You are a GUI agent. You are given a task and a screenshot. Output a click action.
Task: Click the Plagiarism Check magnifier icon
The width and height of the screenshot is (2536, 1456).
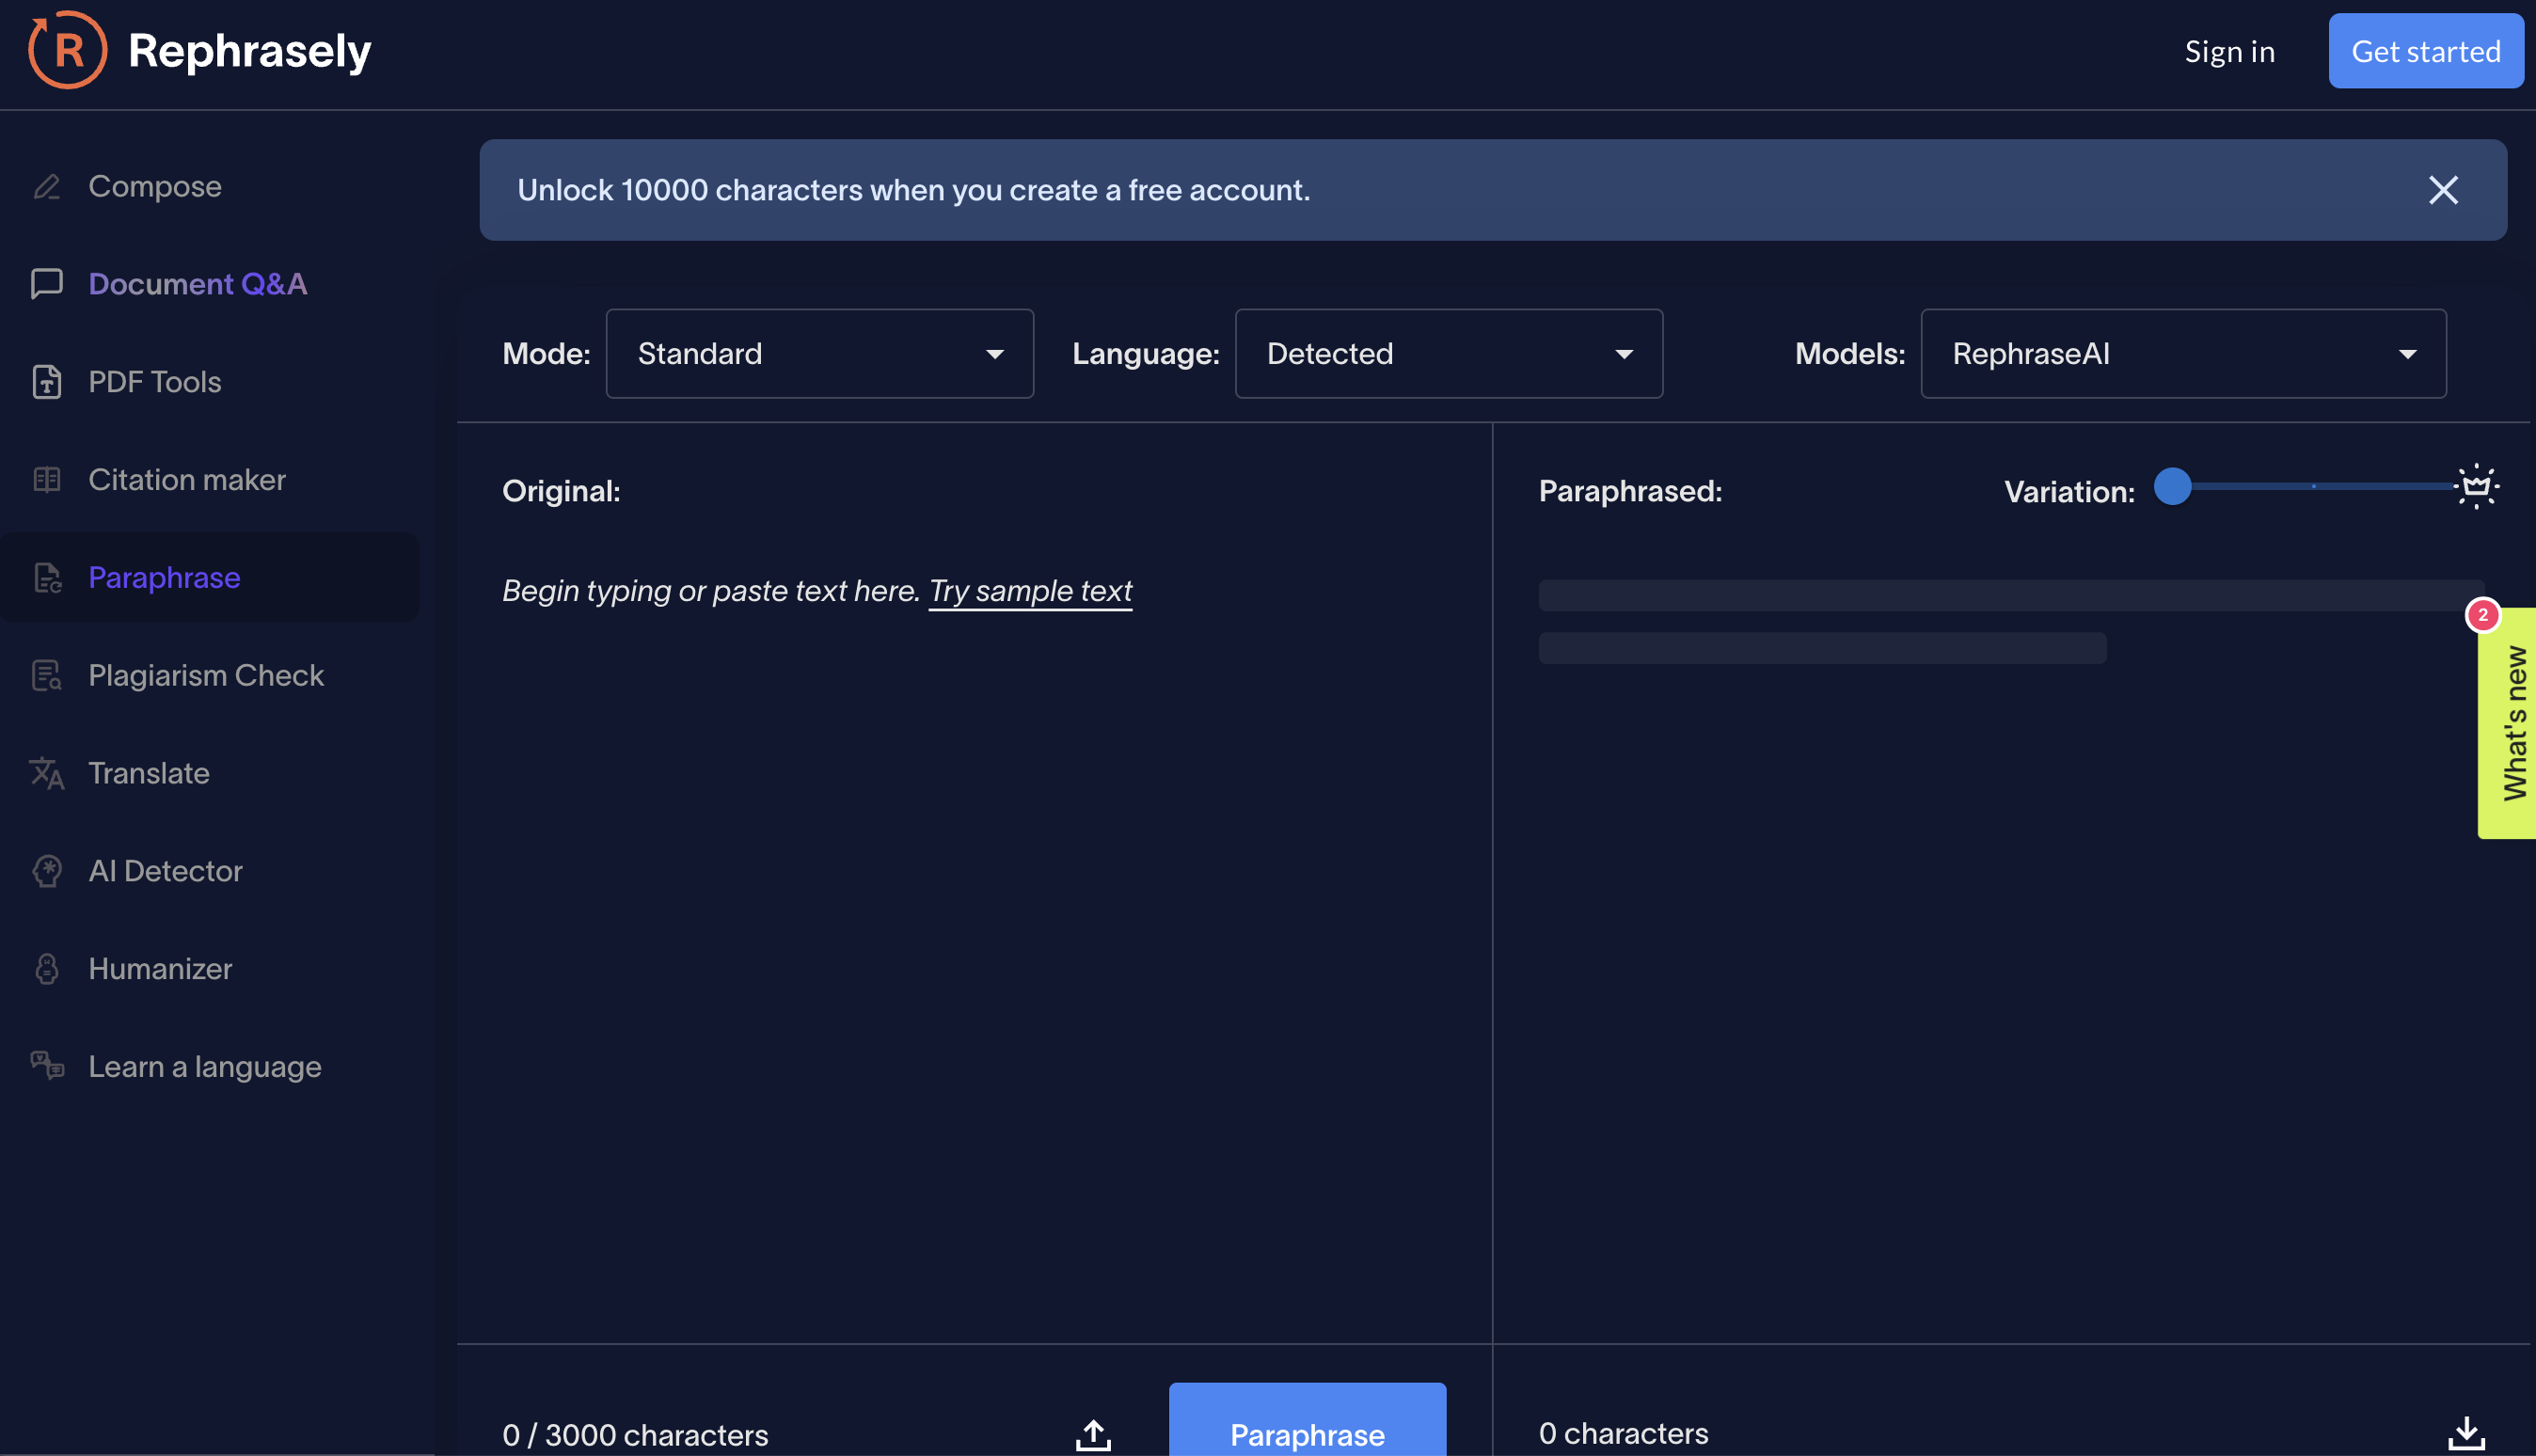(47, 676)
